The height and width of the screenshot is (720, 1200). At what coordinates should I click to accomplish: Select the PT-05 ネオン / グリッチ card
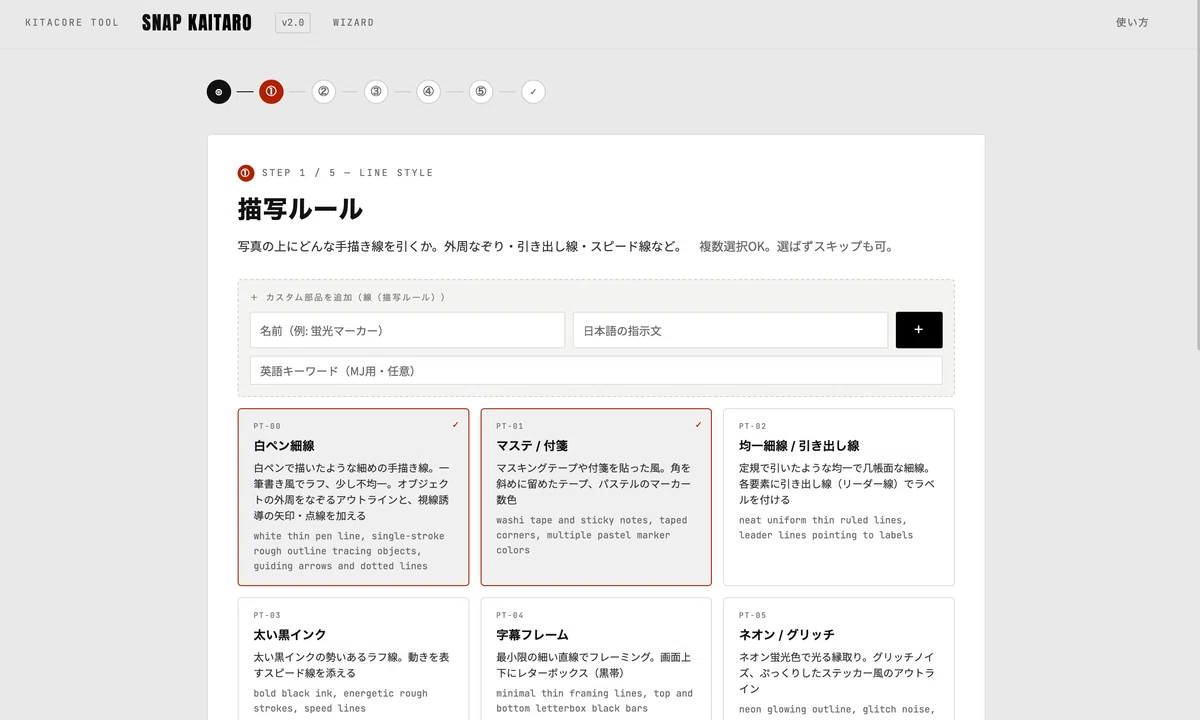pyautogui.click(x=839, y=658)
